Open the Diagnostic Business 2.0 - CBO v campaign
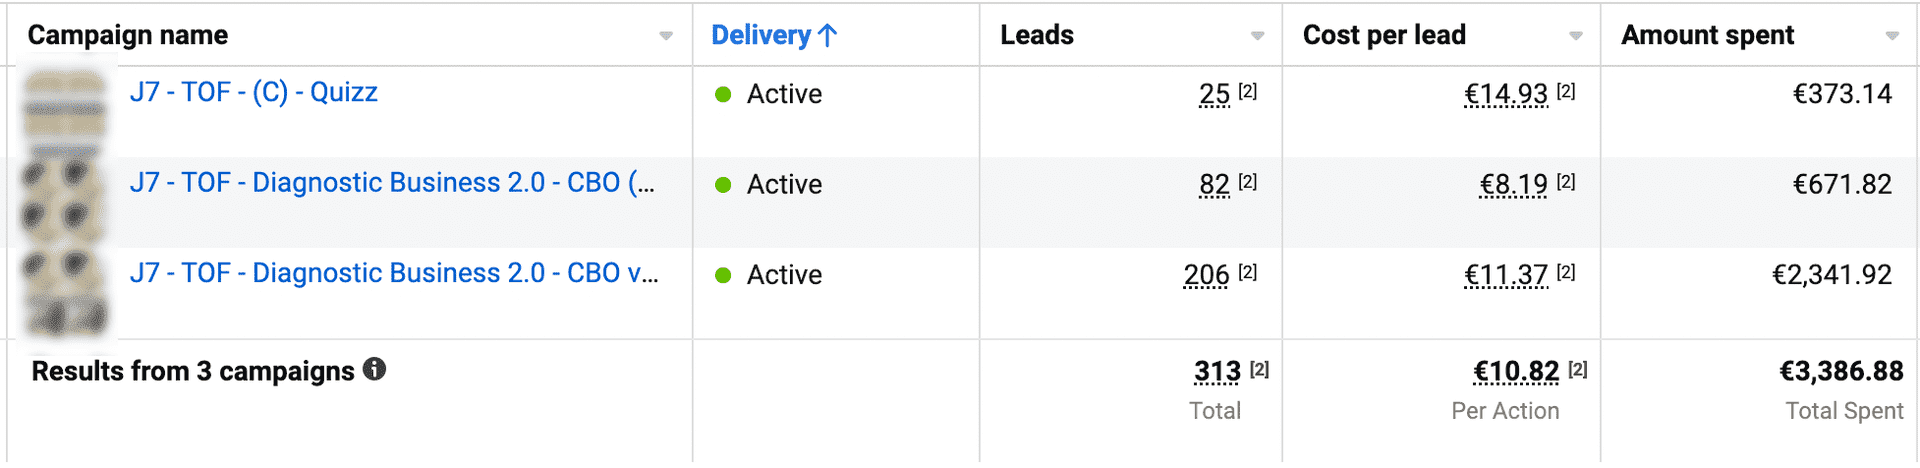The height and width of the screenshot is (468, 1920). (394, 273)
